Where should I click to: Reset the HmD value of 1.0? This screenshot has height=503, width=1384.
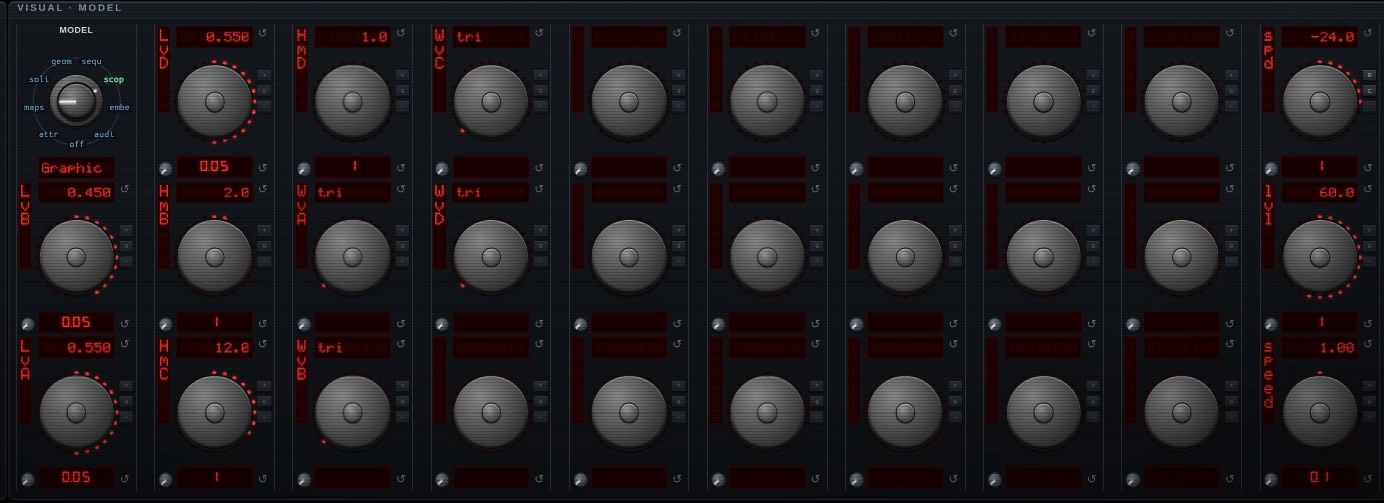400,33
